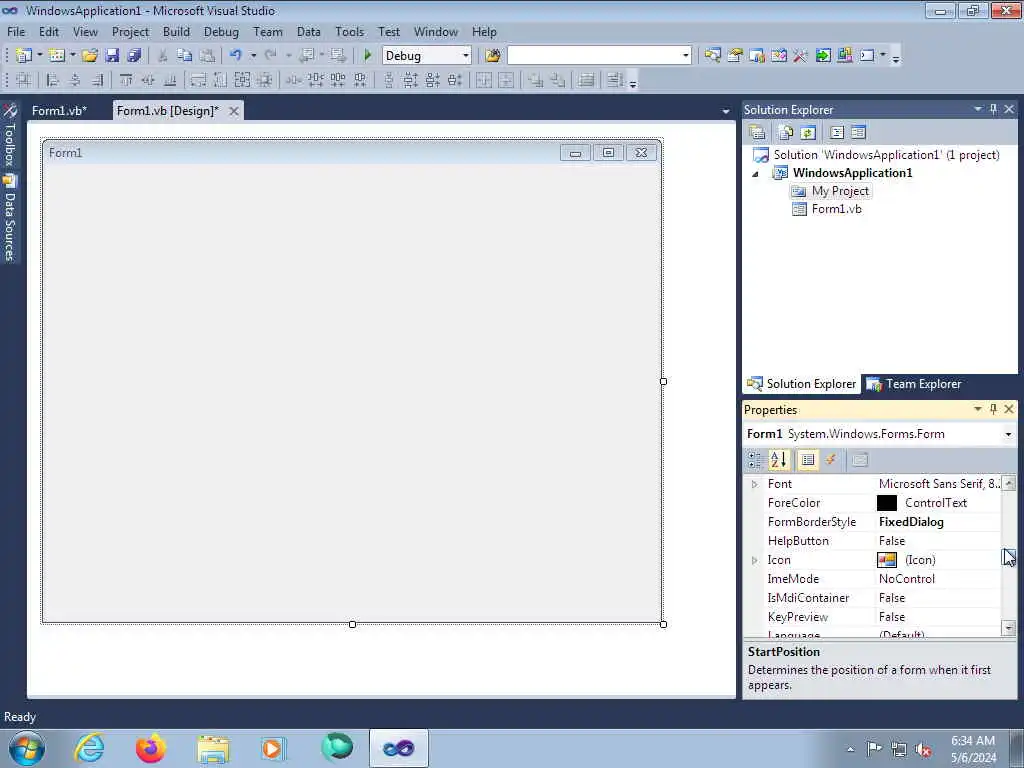Open the File menu
Image resolution: width=1024 pixels, height=768 pixels.
(x=16, y=31)
